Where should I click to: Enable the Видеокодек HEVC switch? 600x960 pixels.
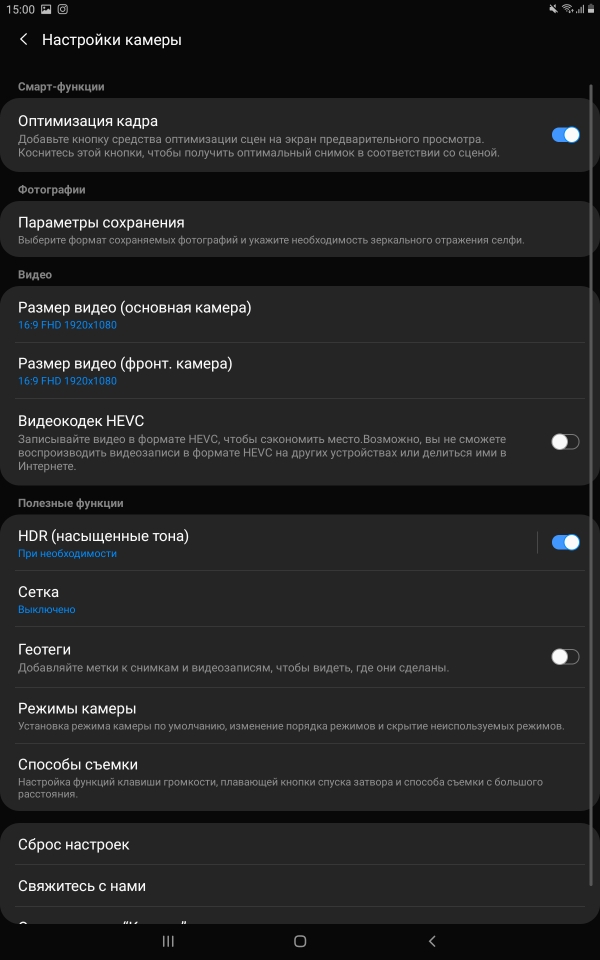tap(565, 442)
